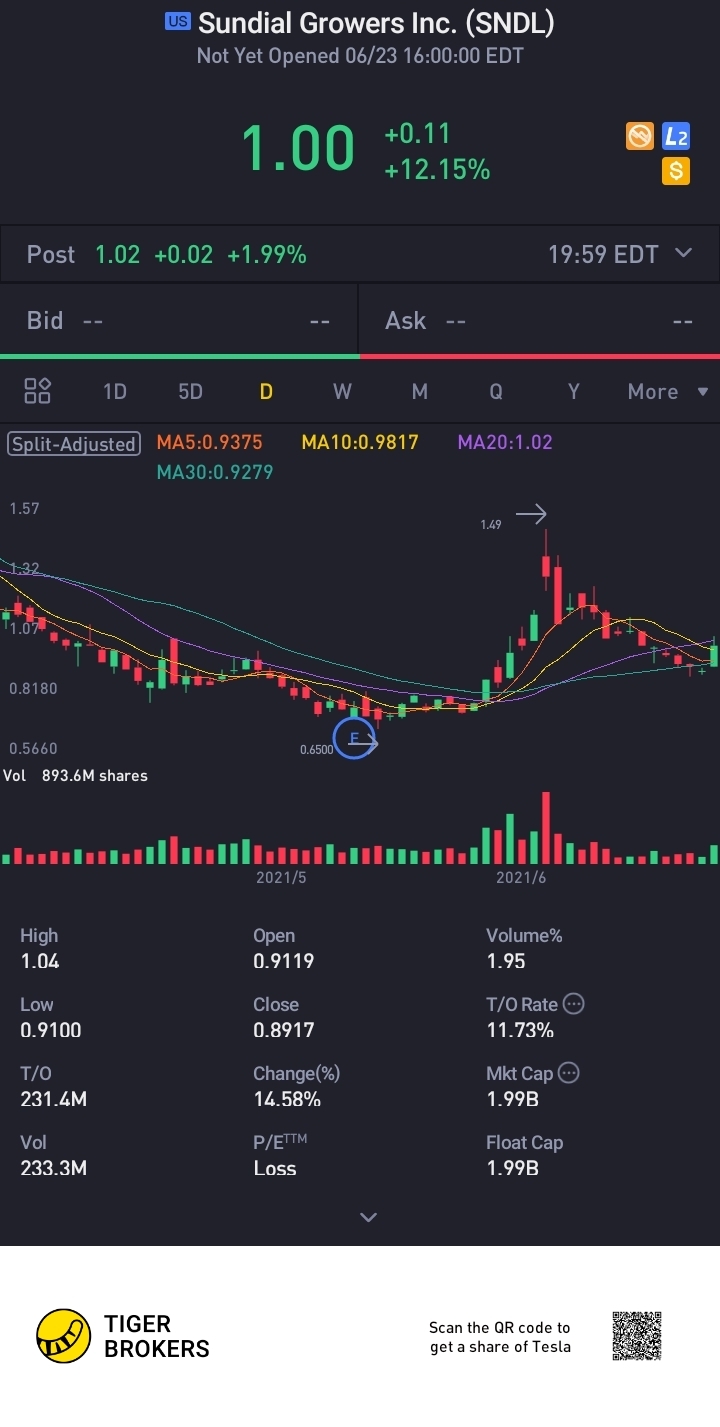720x1427 pixels.
Task: Select the Q quarterly chart tab
Action: pos(495,391)
